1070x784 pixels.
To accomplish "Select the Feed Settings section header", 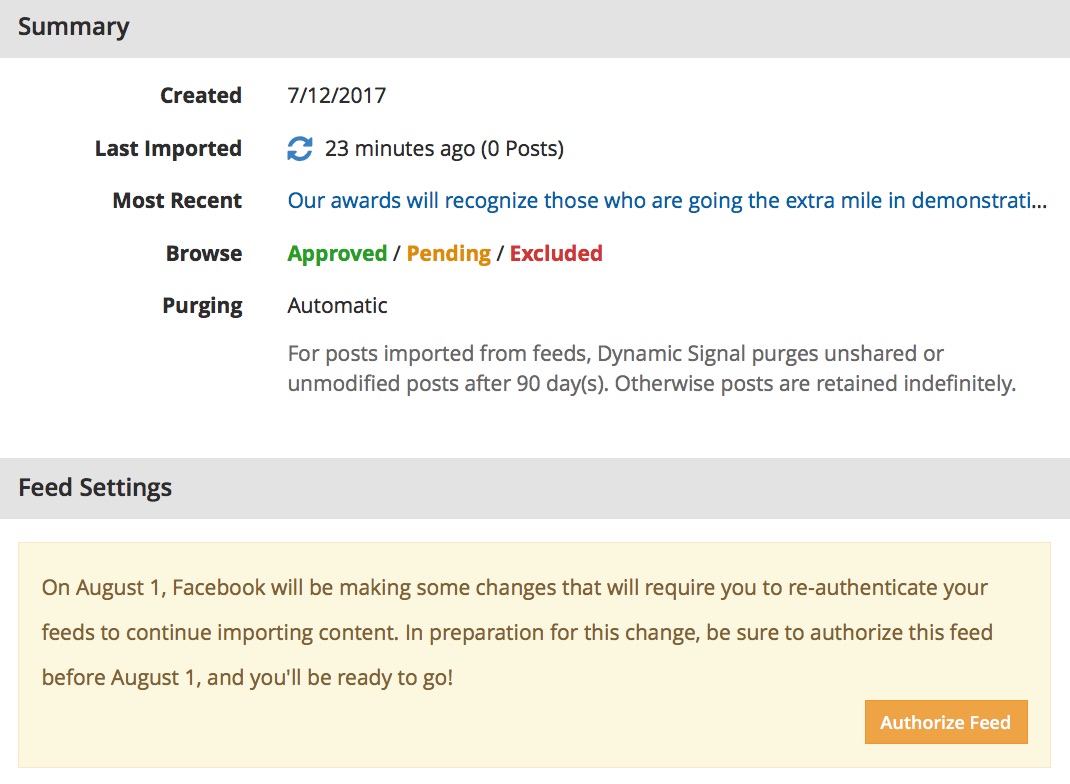I will click(535, 488).
